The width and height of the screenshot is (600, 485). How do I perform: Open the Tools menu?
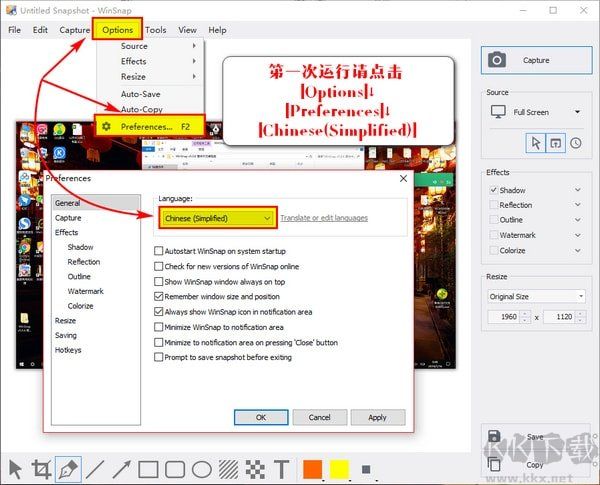(x=155, y=30)
